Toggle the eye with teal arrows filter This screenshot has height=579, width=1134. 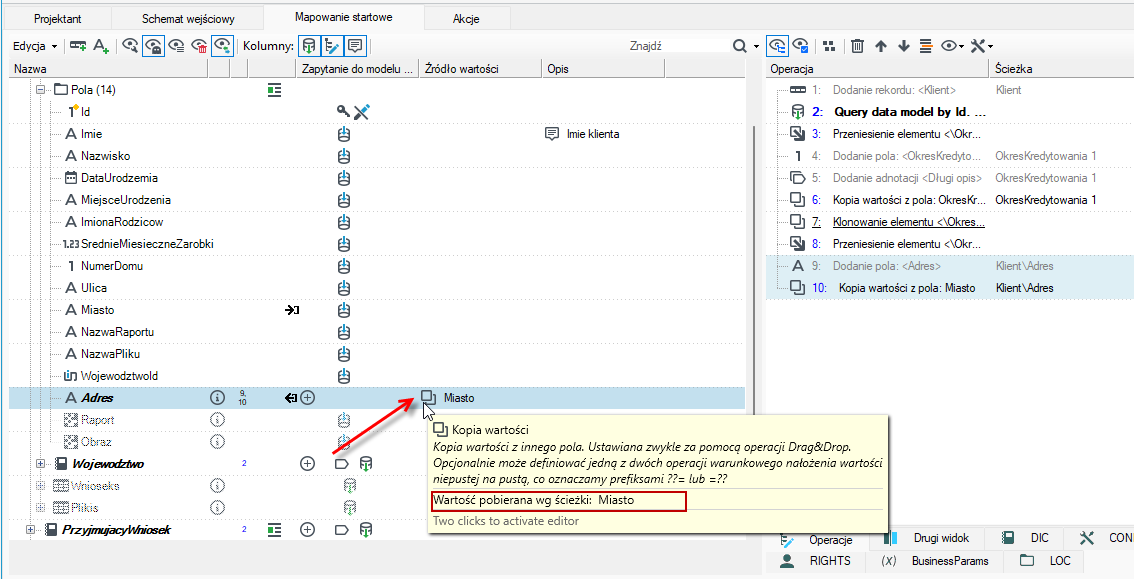click(225, 46)
